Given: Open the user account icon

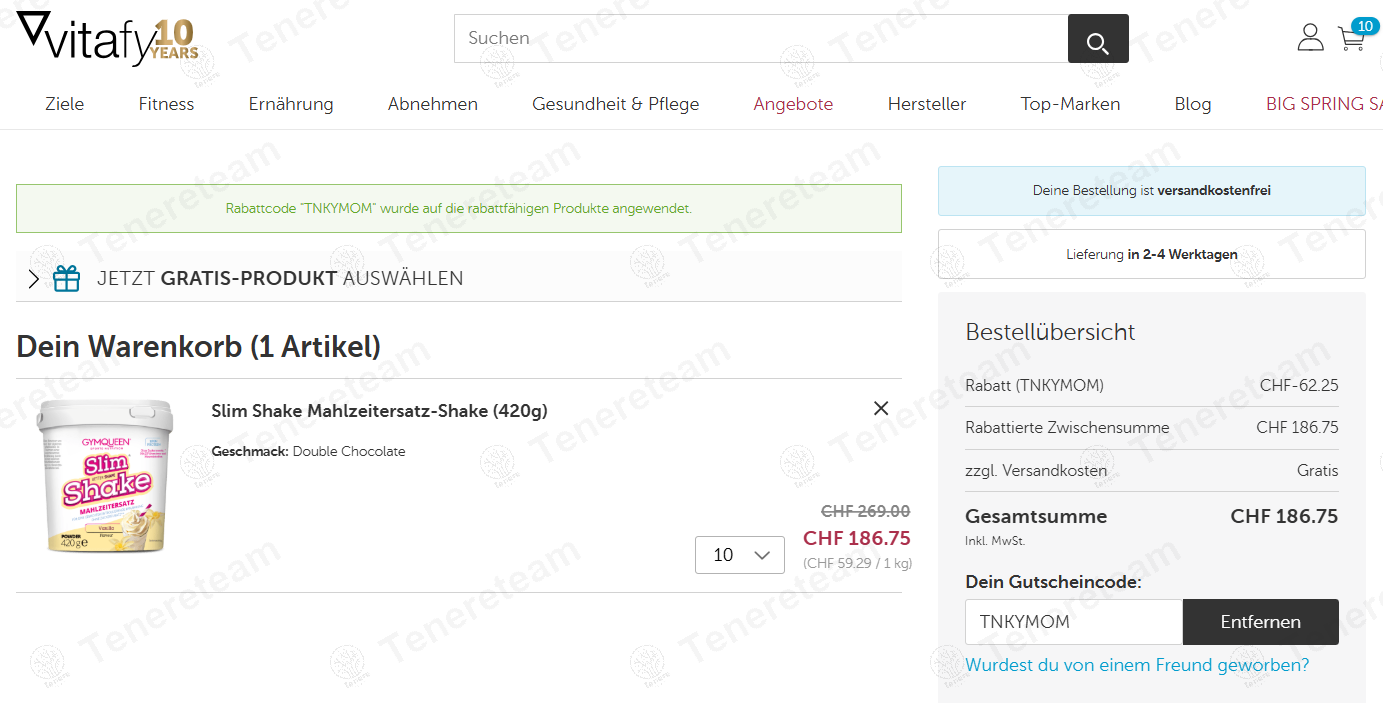Looking at the screenshot, I should point(1310,38).
